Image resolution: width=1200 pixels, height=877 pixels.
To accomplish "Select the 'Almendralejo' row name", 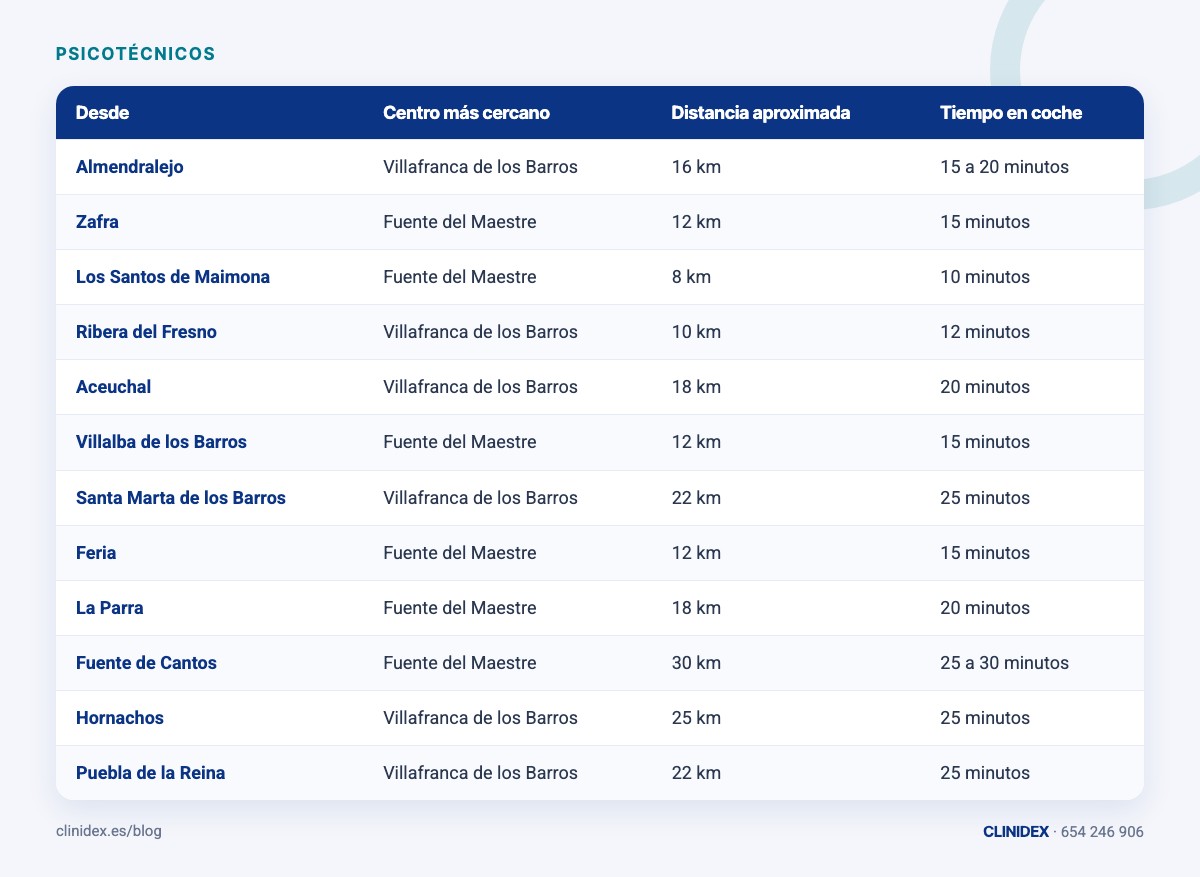I will (x=129, y=167).
